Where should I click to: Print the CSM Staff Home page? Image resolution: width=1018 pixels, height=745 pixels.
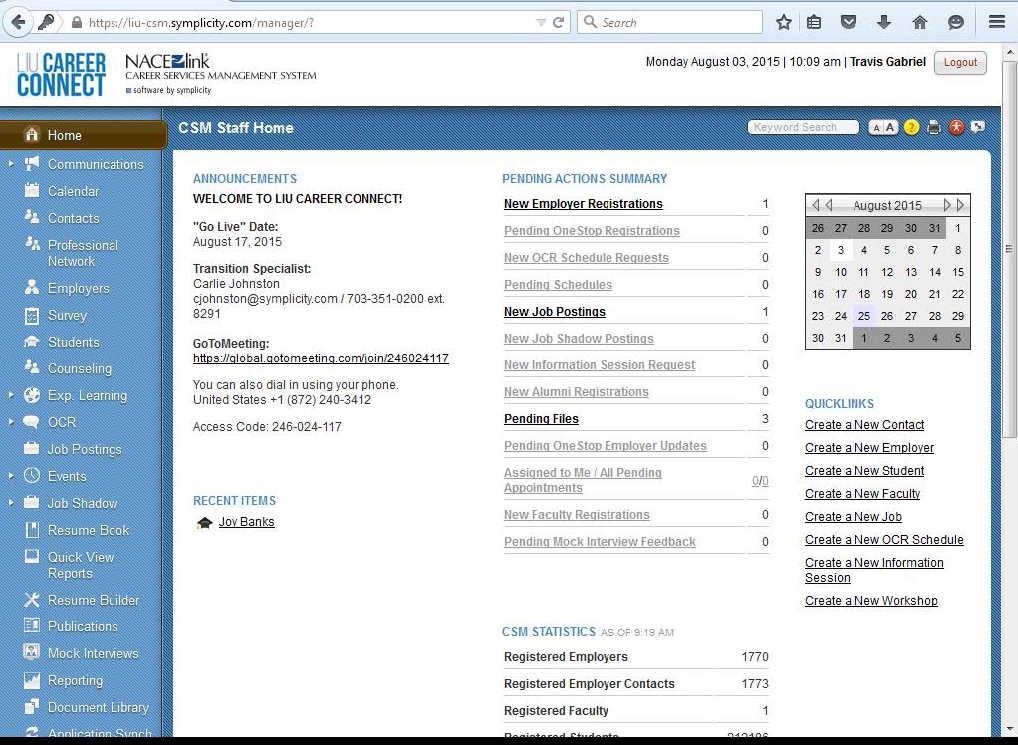(933, 127)
